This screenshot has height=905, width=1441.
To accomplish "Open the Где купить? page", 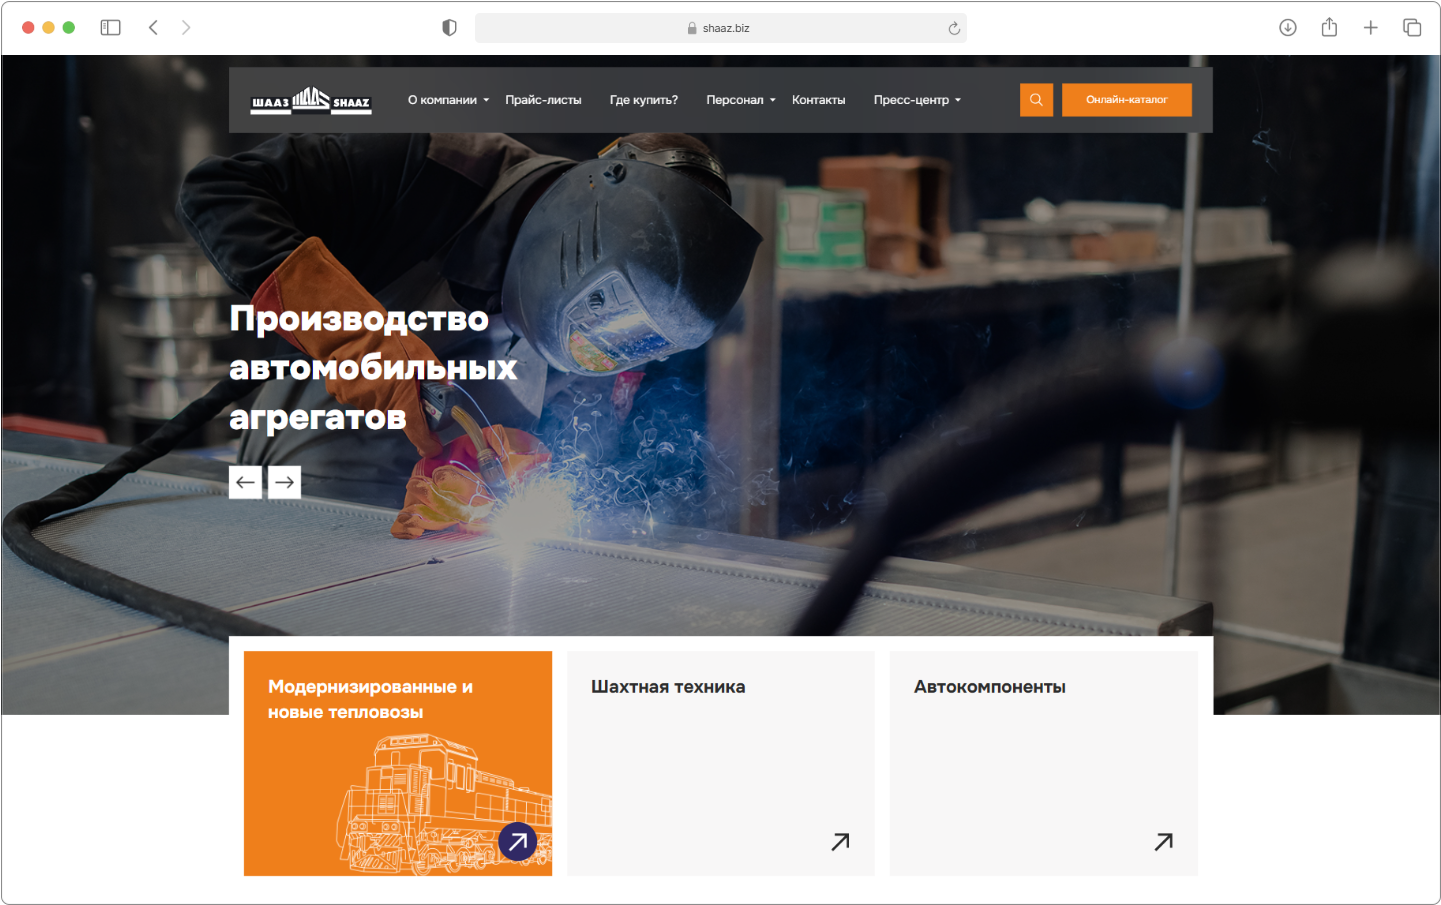I will tap(643, 100).
